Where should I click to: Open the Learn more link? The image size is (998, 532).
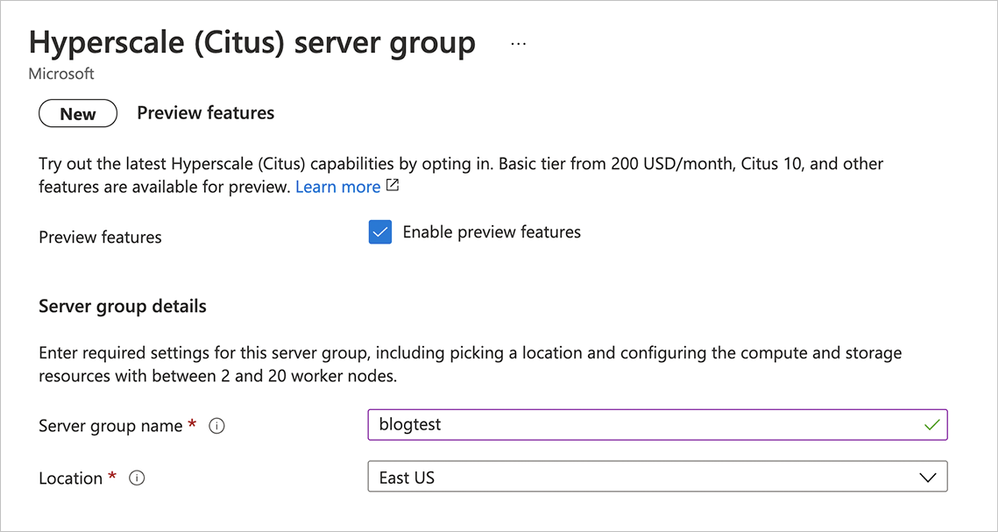337,187
